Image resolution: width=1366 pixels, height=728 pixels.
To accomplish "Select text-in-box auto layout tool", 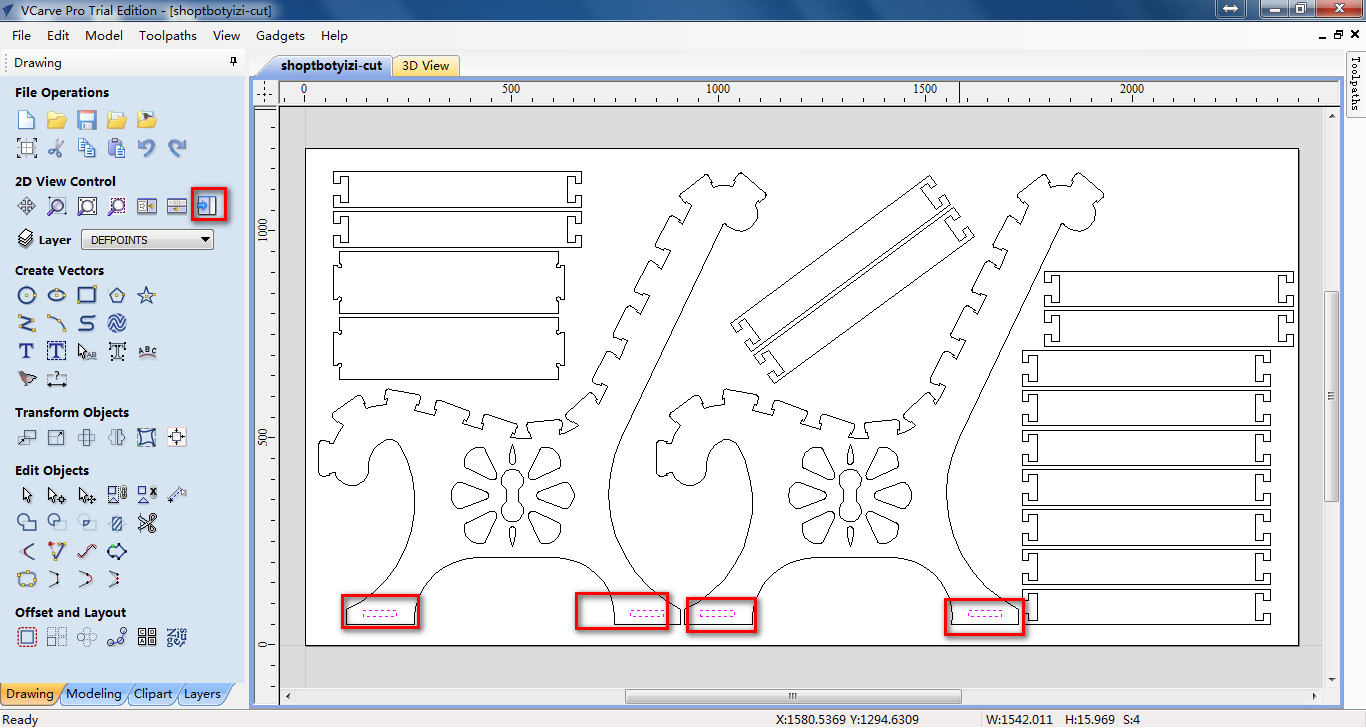I will 57,351.
